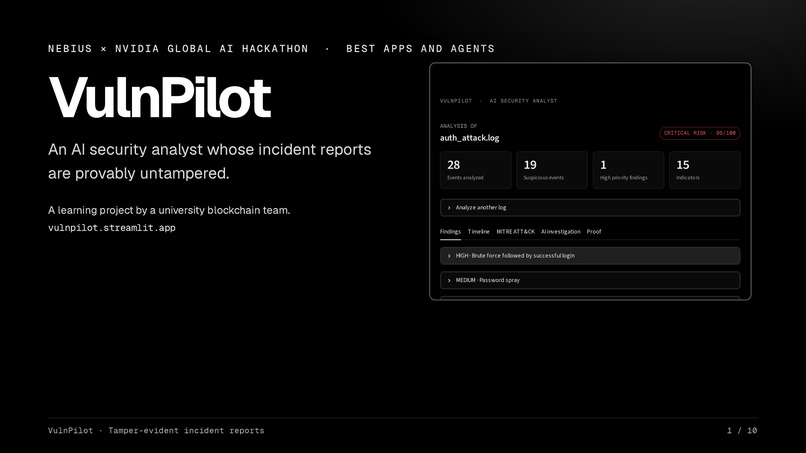This screenshot has height=453, width=806.
Task: Click the ANALYSIS OF label
Action: pos(458,126)
